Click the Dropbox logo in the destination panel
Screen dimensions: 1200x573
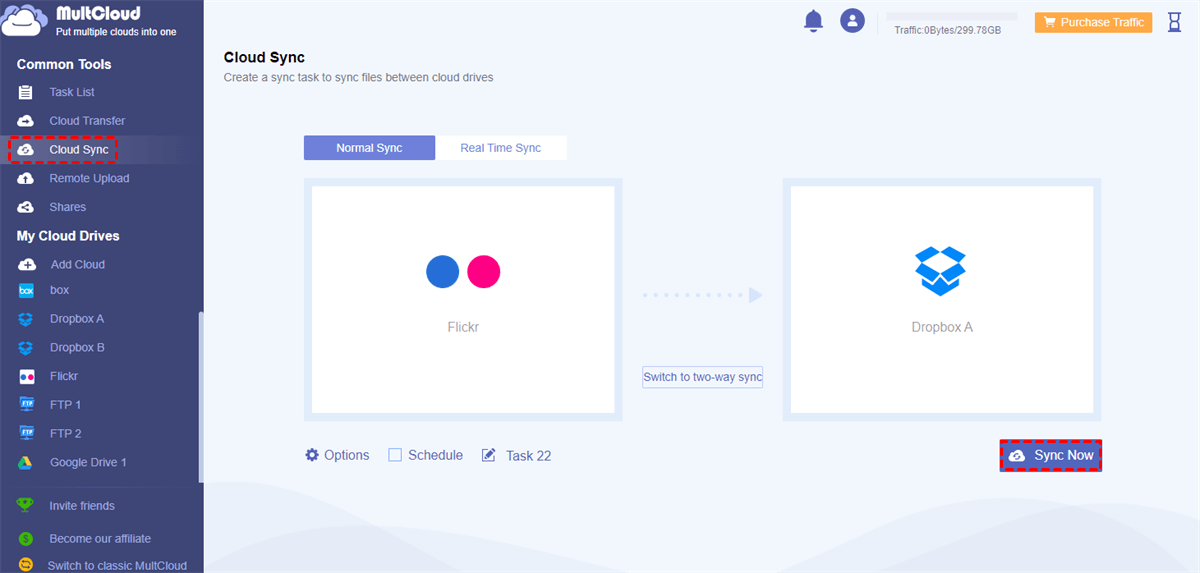(x=941, y=271)
